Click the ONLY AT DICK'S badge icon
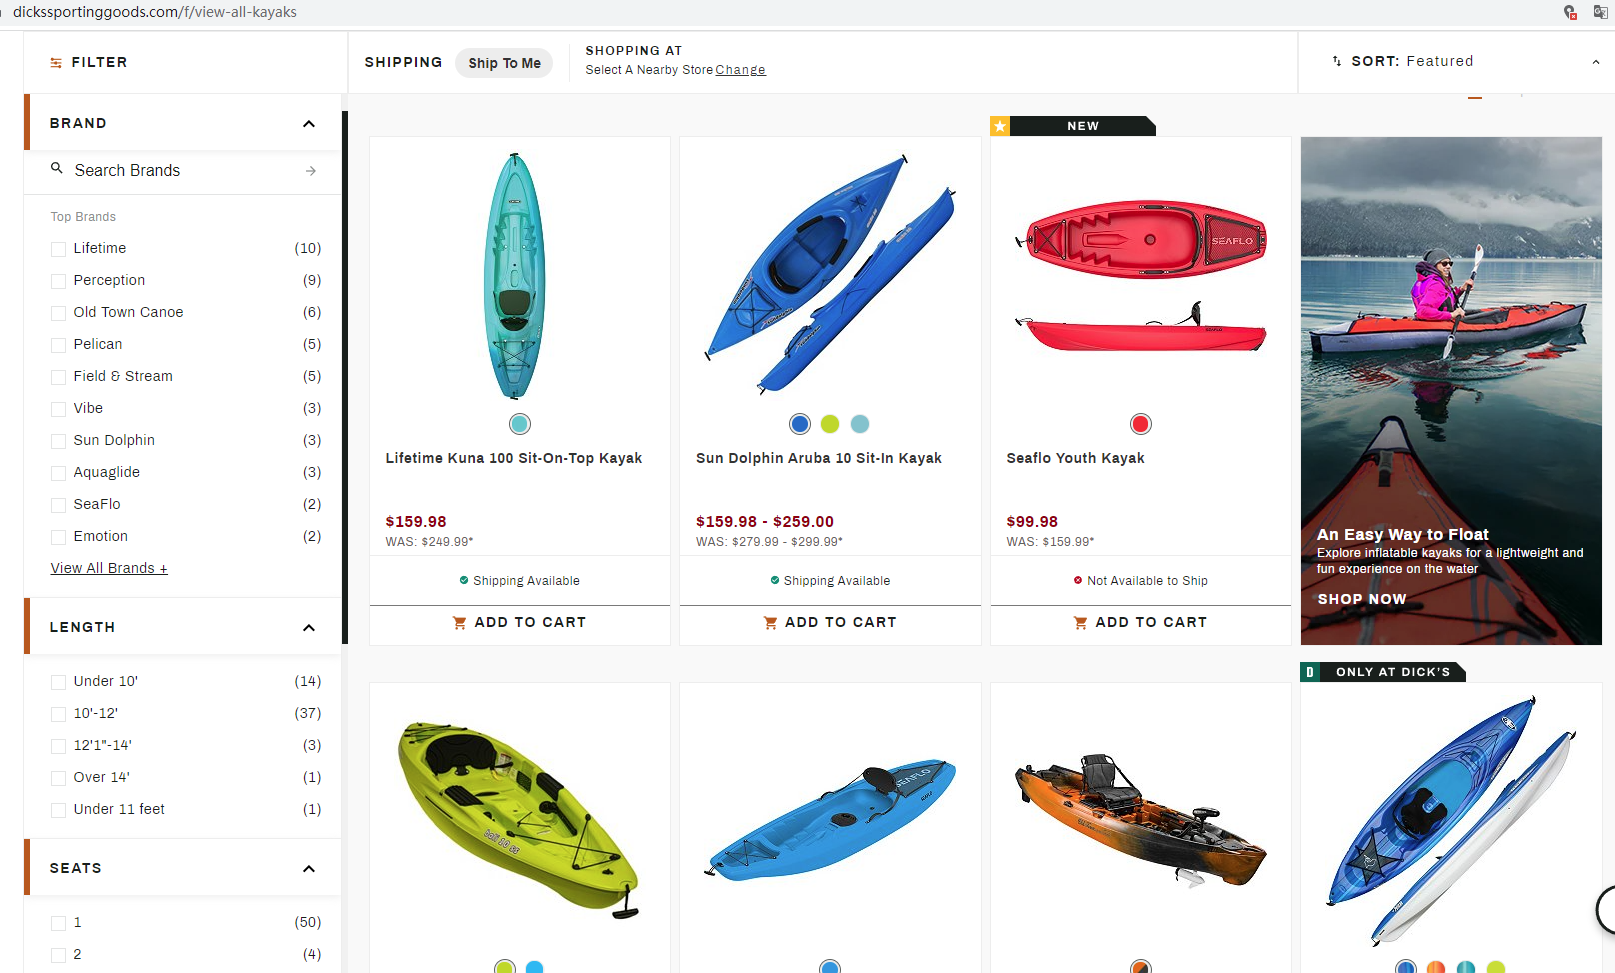 pos(1310,672)
